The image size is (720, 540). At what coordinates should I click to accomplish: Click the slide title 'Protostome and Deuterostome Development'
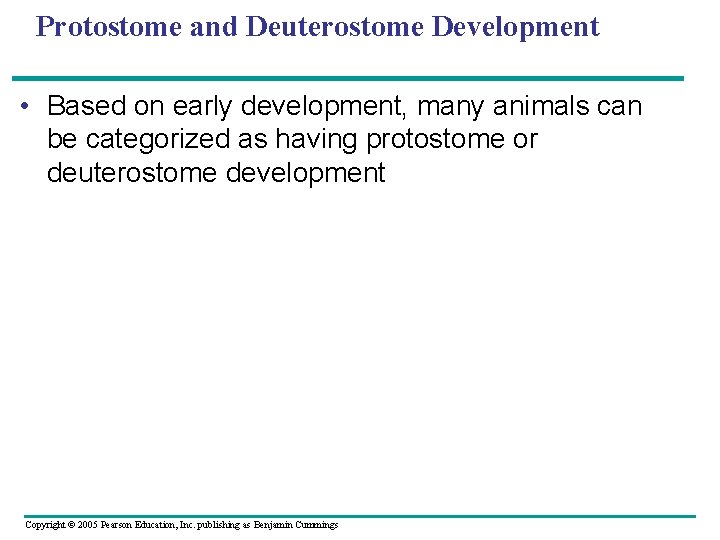pyautogui.click(x=318, y=28)
